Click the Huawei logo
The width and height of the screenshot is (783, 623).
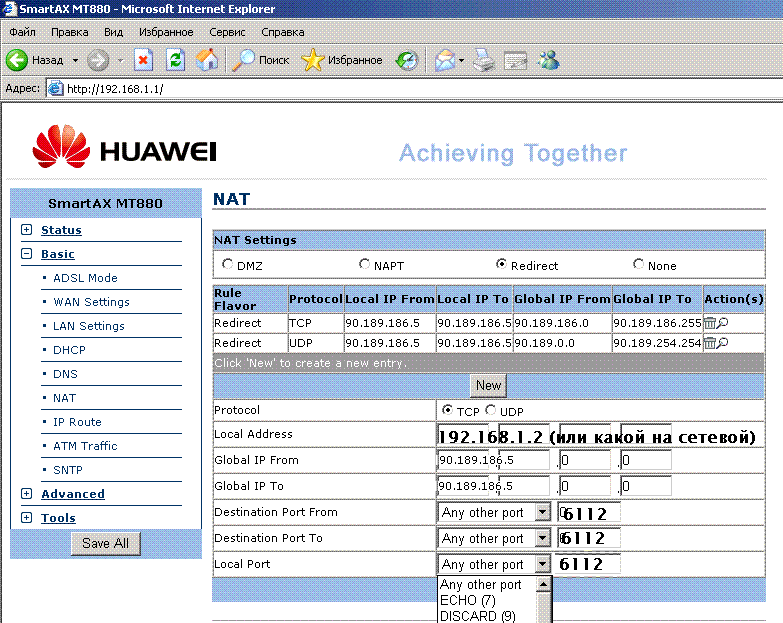(x=124, y=146)
